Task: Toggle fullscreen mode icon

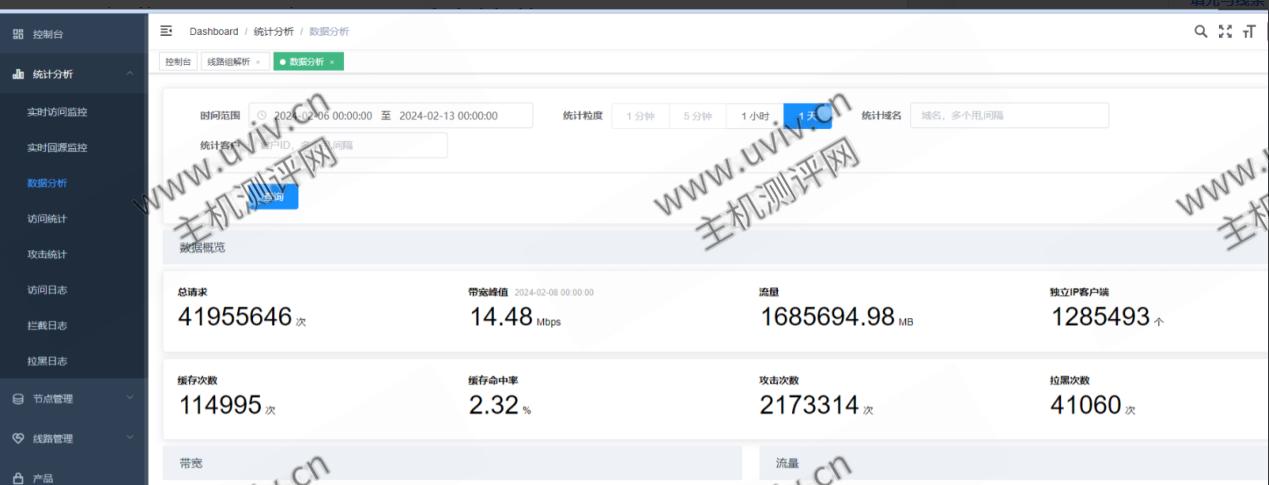Action: [x=1225, y=32]
